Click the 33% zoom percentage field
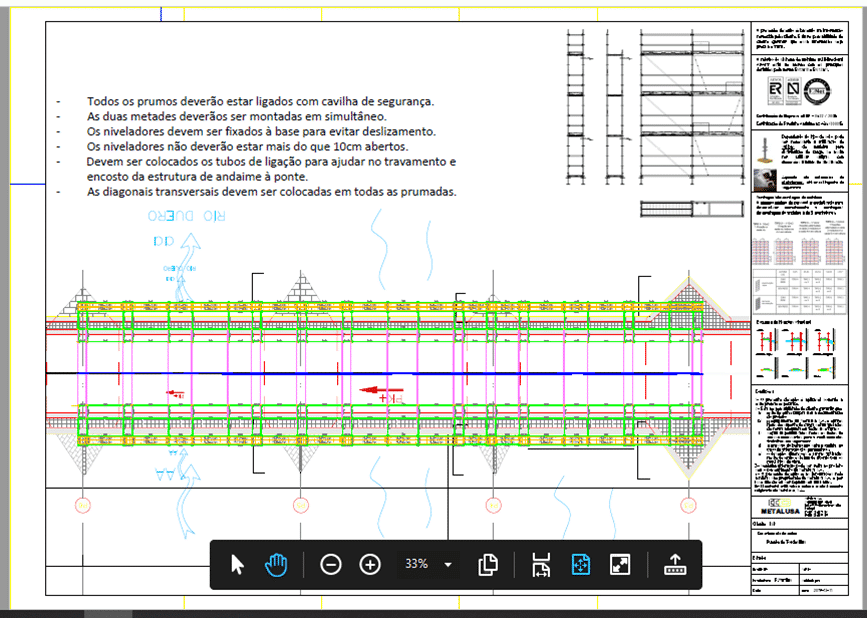Viewport: 867px width, 618px height. coord(417,565)
